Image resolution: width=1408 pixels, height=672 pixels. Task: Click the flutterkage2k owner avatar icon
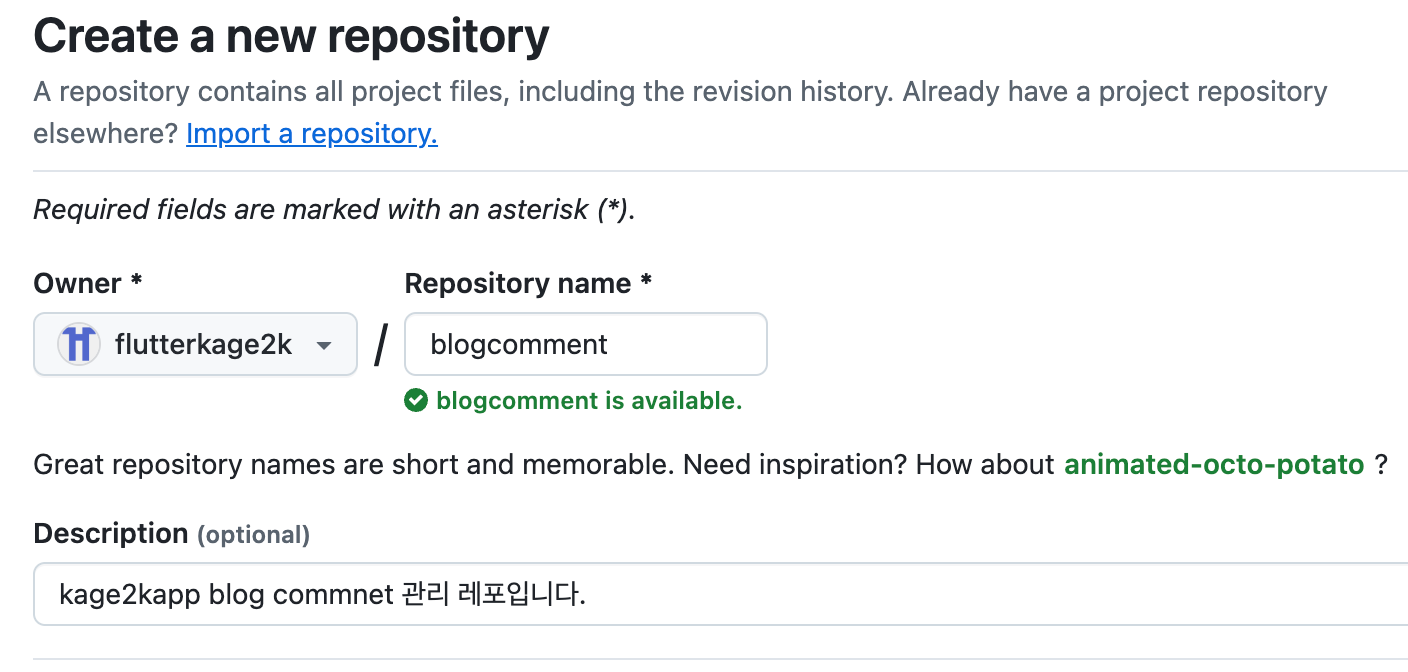coord(78,345)
